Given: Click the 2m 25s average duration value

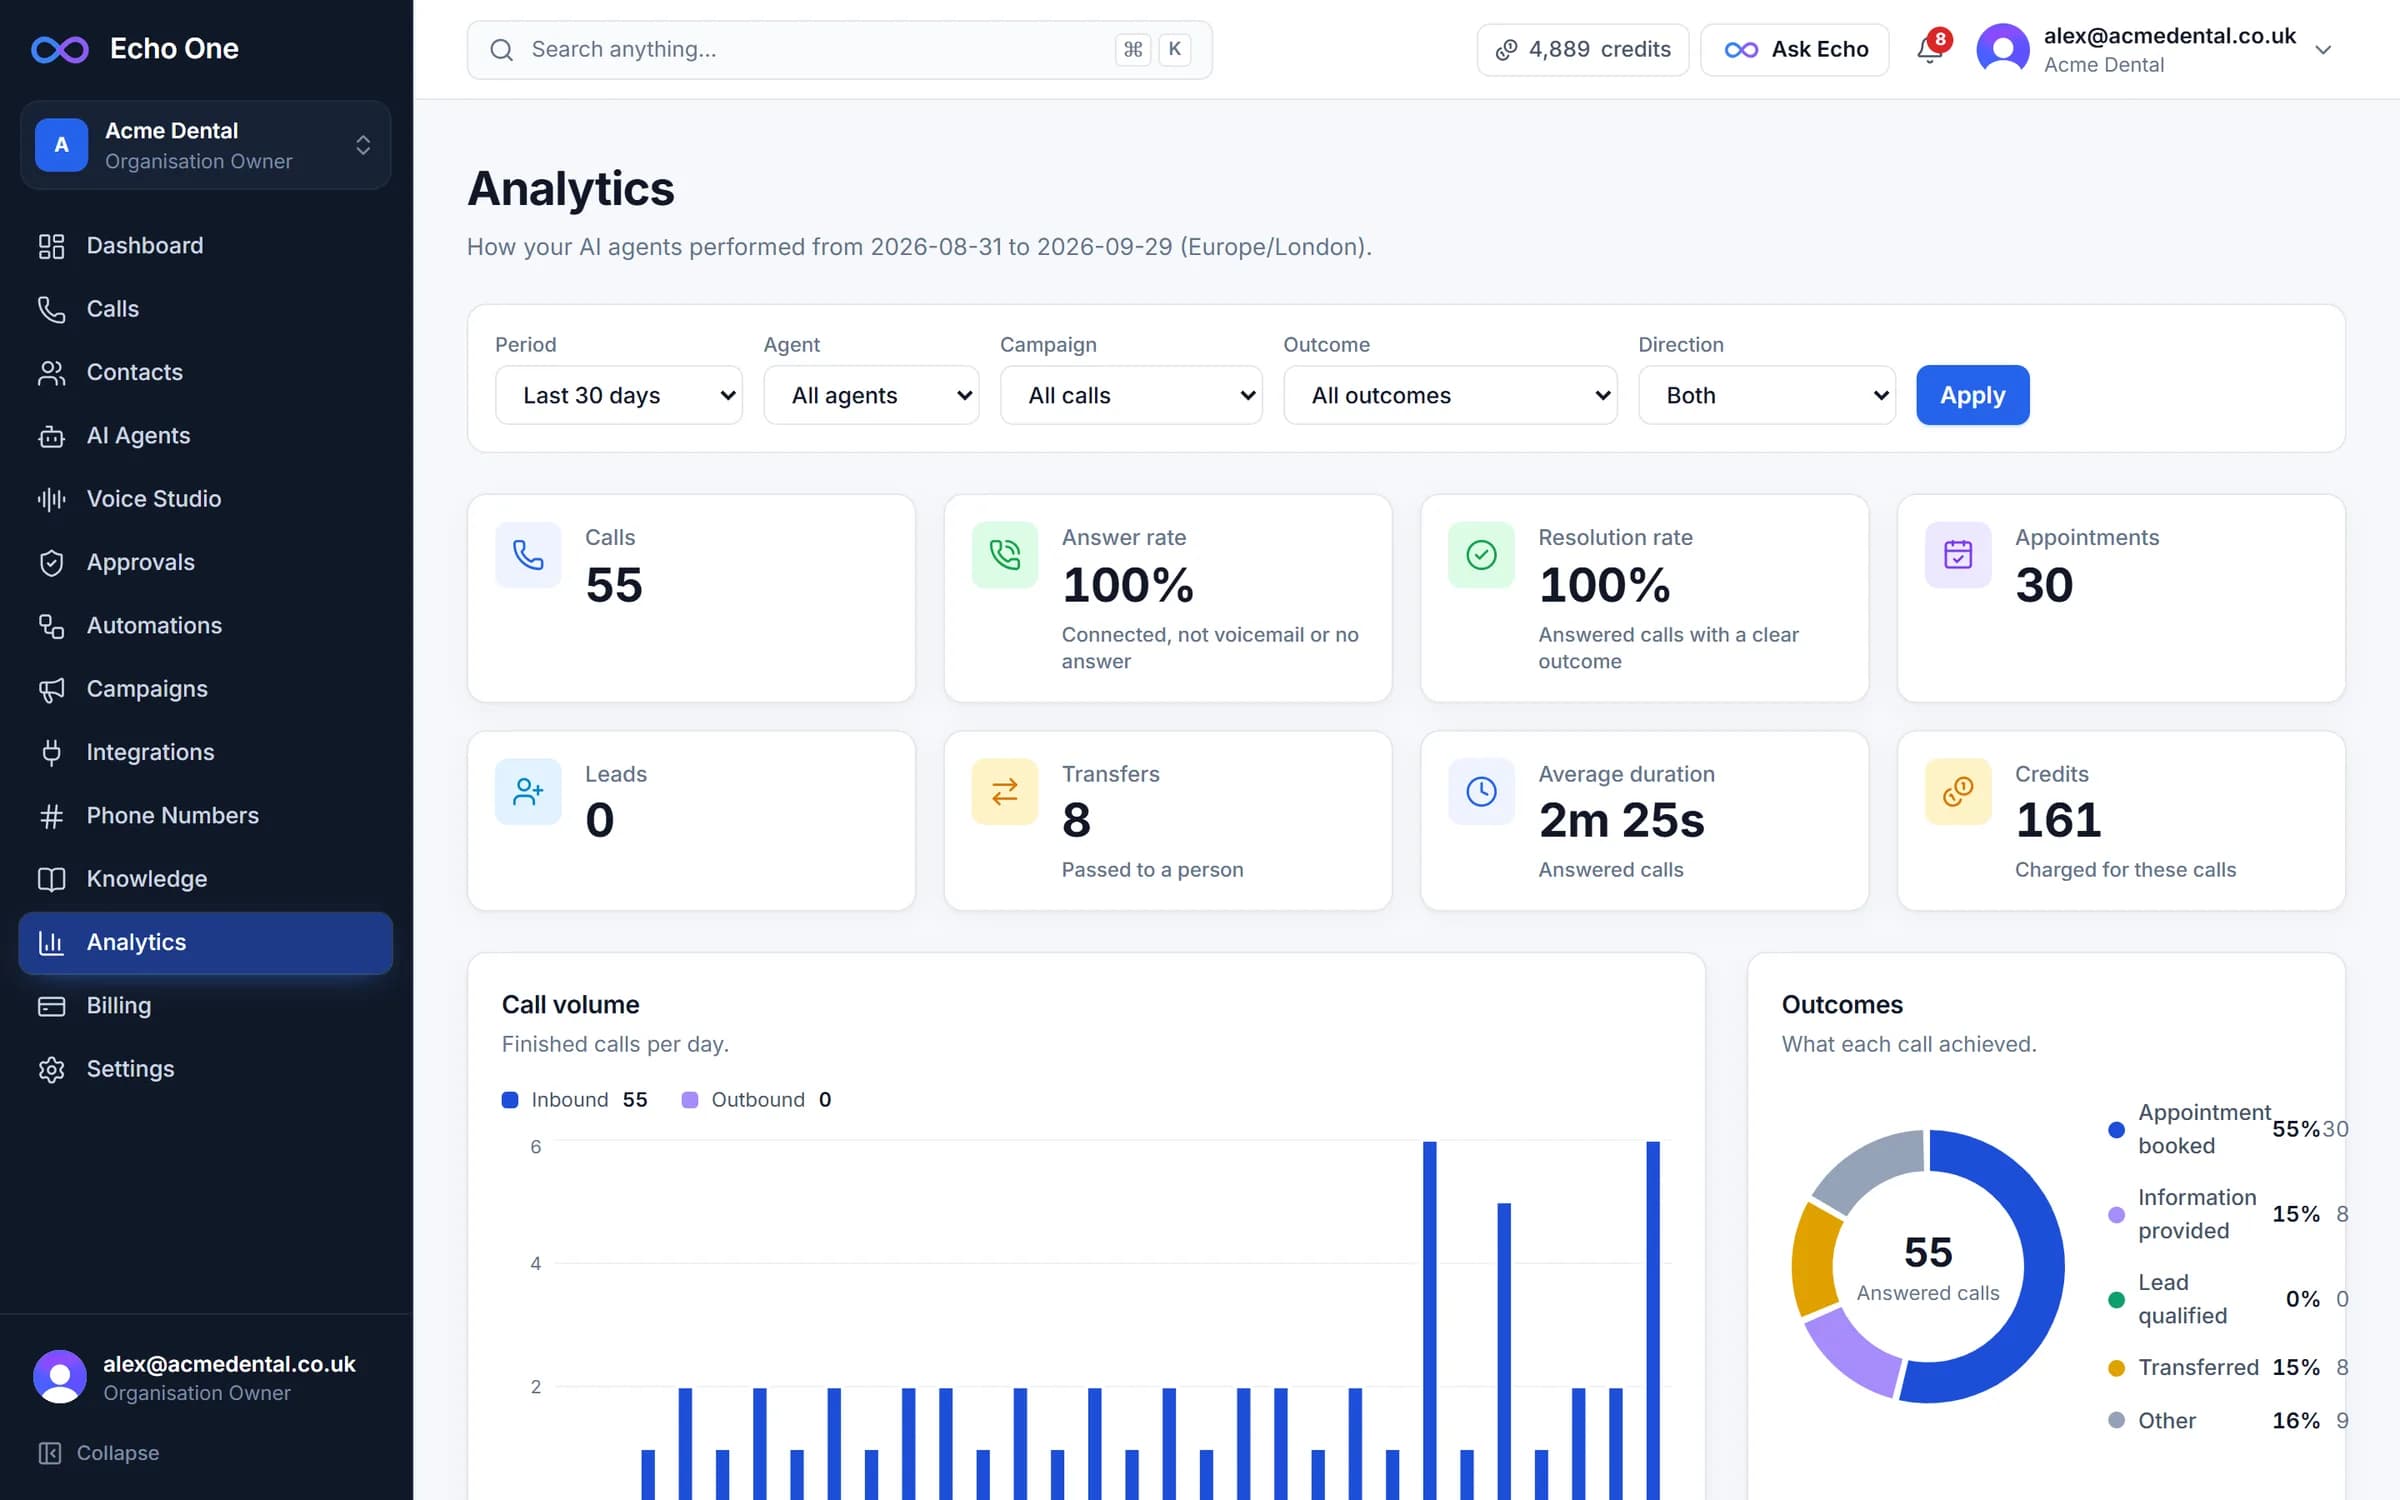Looking at the screenshot, I should tap(1621, 821).
